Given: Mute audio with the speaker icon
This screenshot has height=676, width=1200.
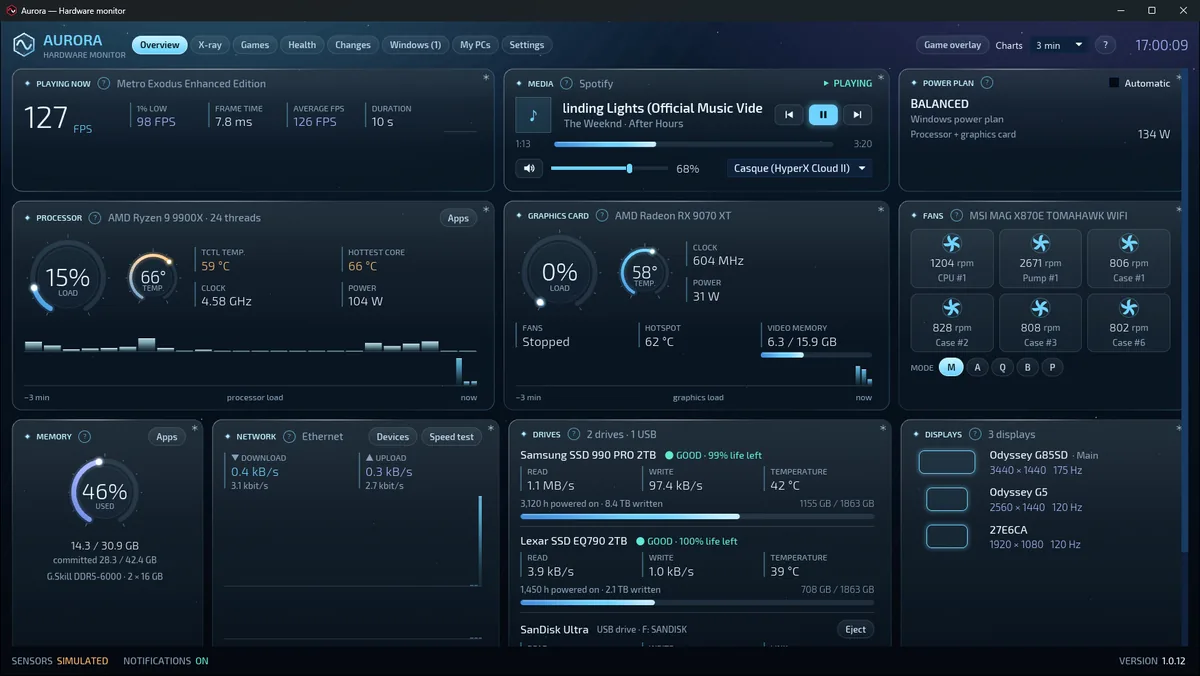Looking at the screenshot, I should (530, 168).
